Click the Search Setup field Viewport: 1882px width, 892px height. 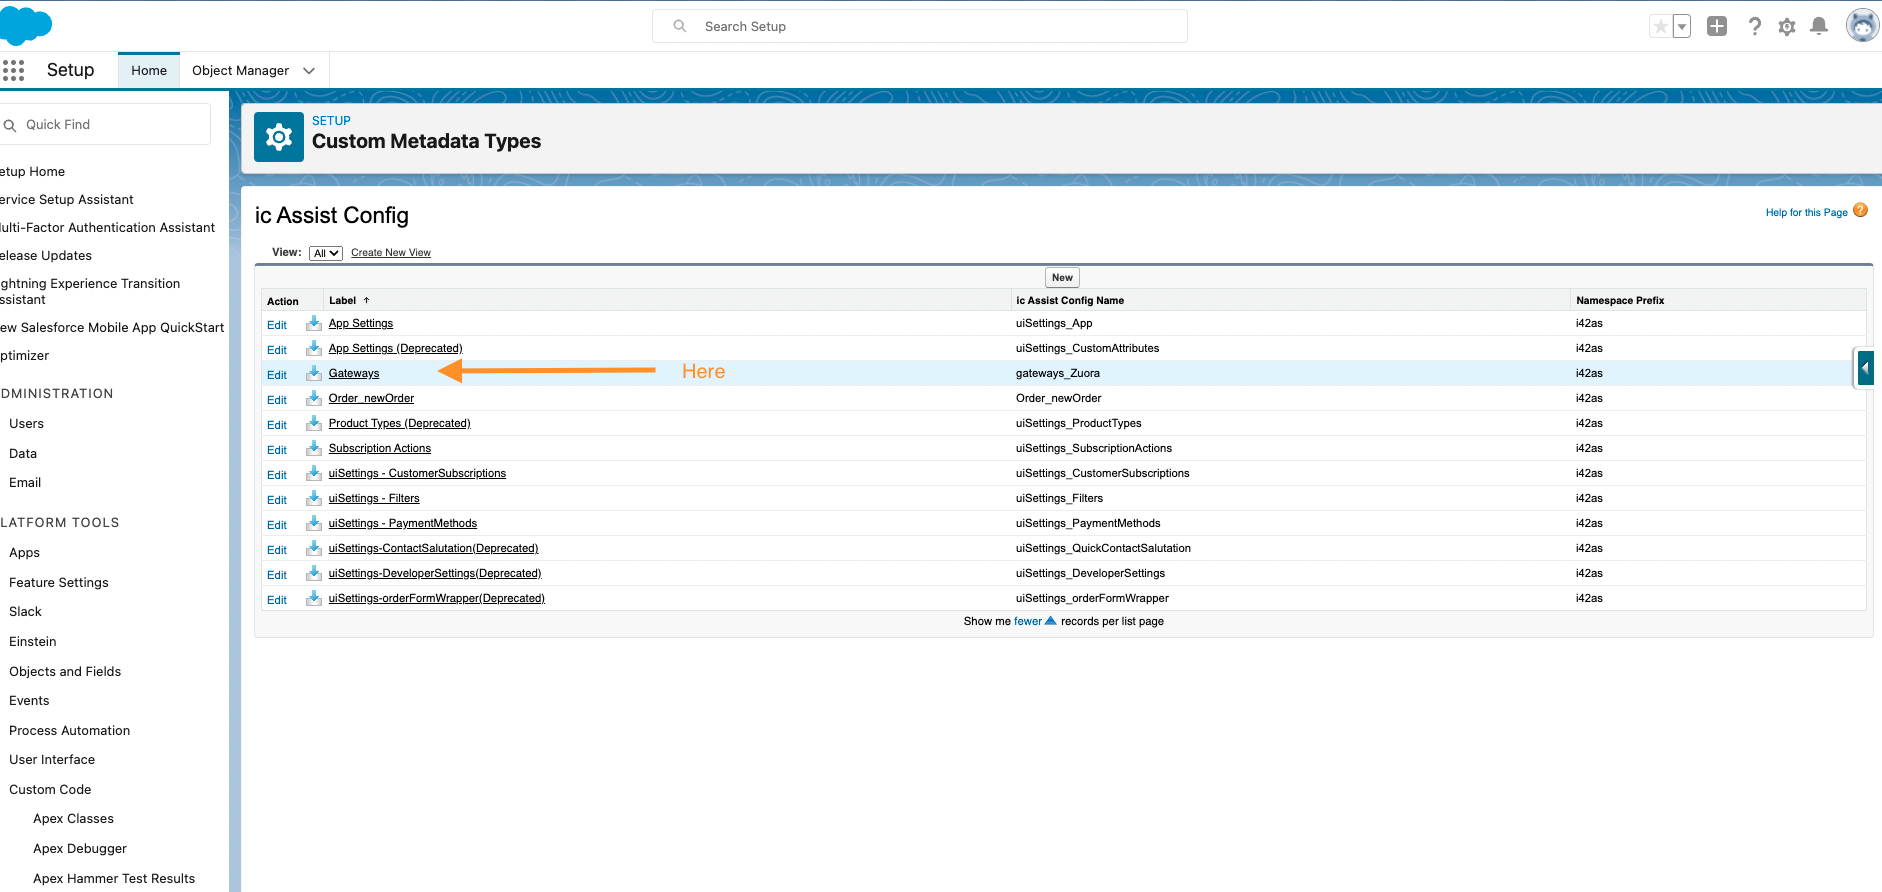tap(920, 26)
